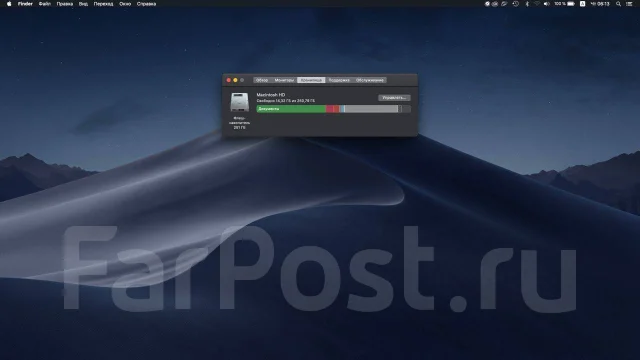Image resolution: width=640 pixels, height=360 pixels.
Task: Click the Time Machine menu bar icon
Action: coord(516,4)
